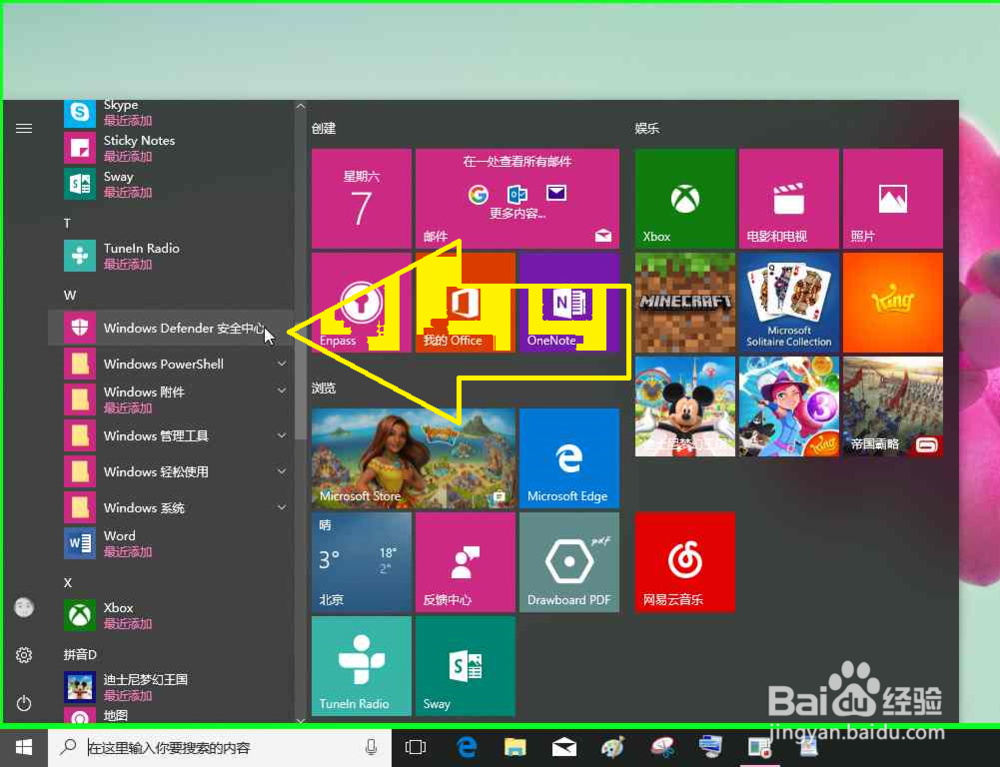Open File Explorer from taskbar
The image size is (1000, 767).
[x=515, y=747]
